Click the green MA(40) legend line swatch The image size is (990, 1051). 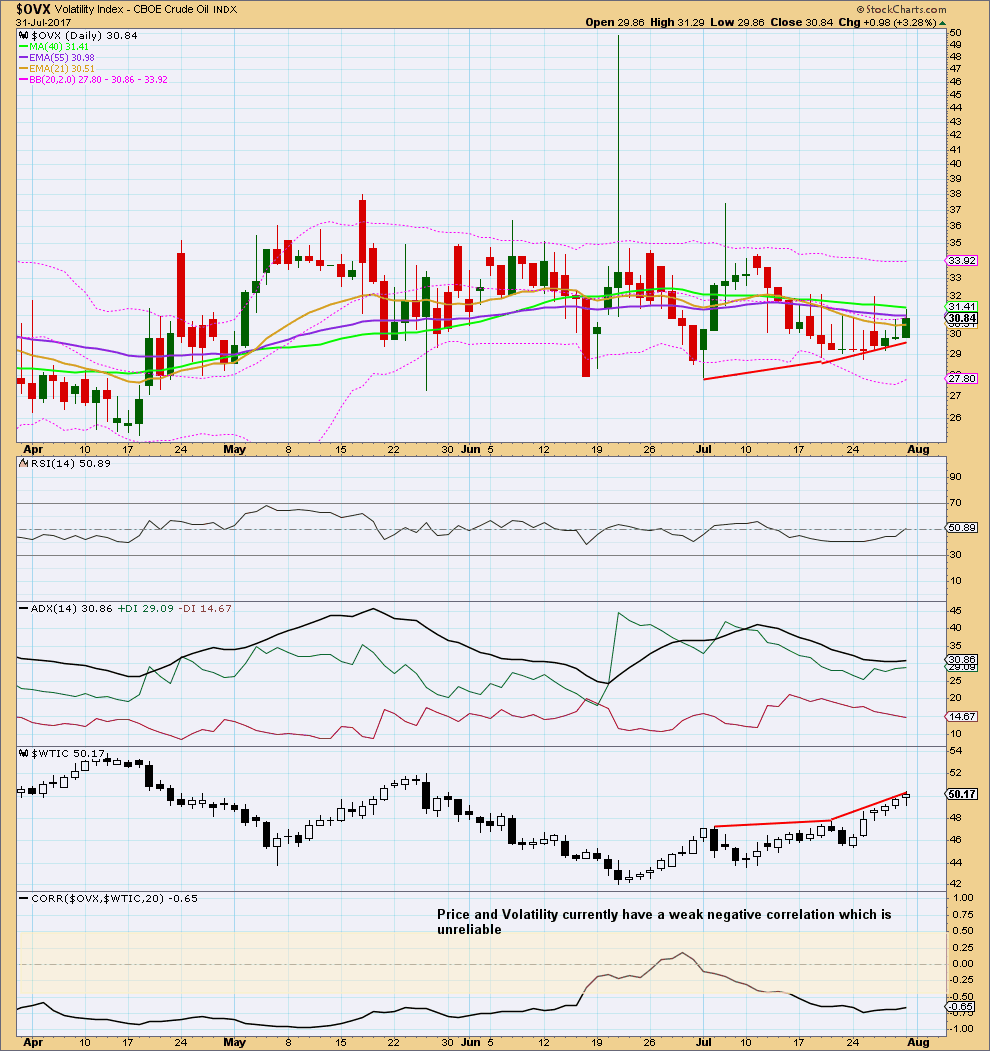pos(23,47)
